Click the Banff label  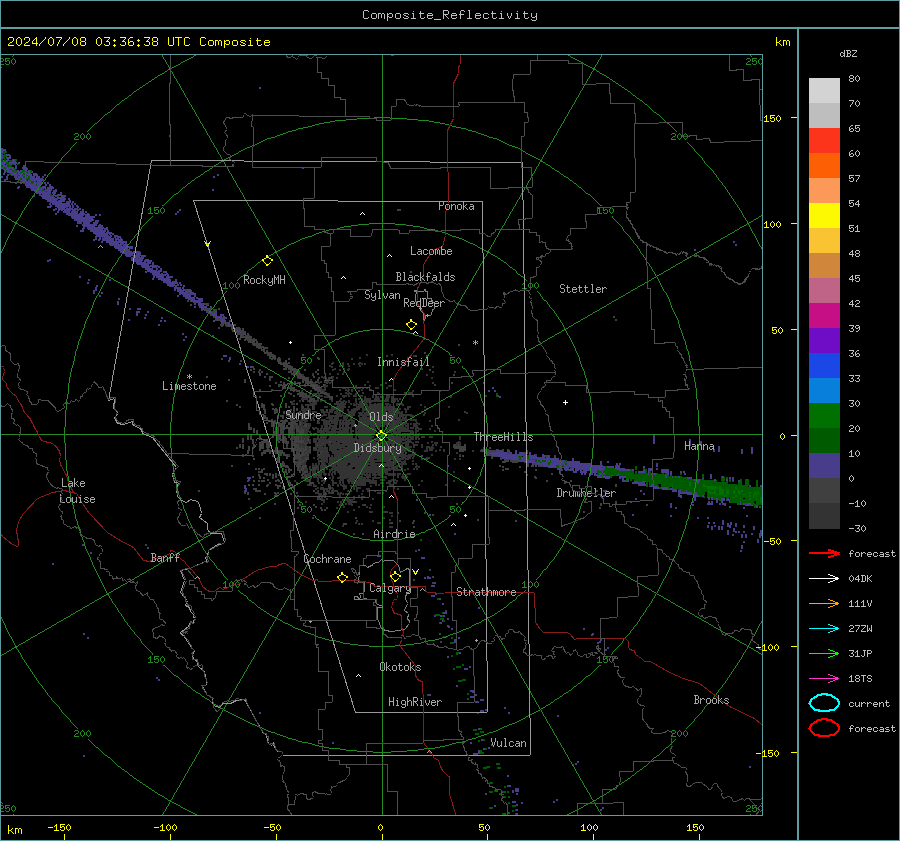tap(165, 558)
